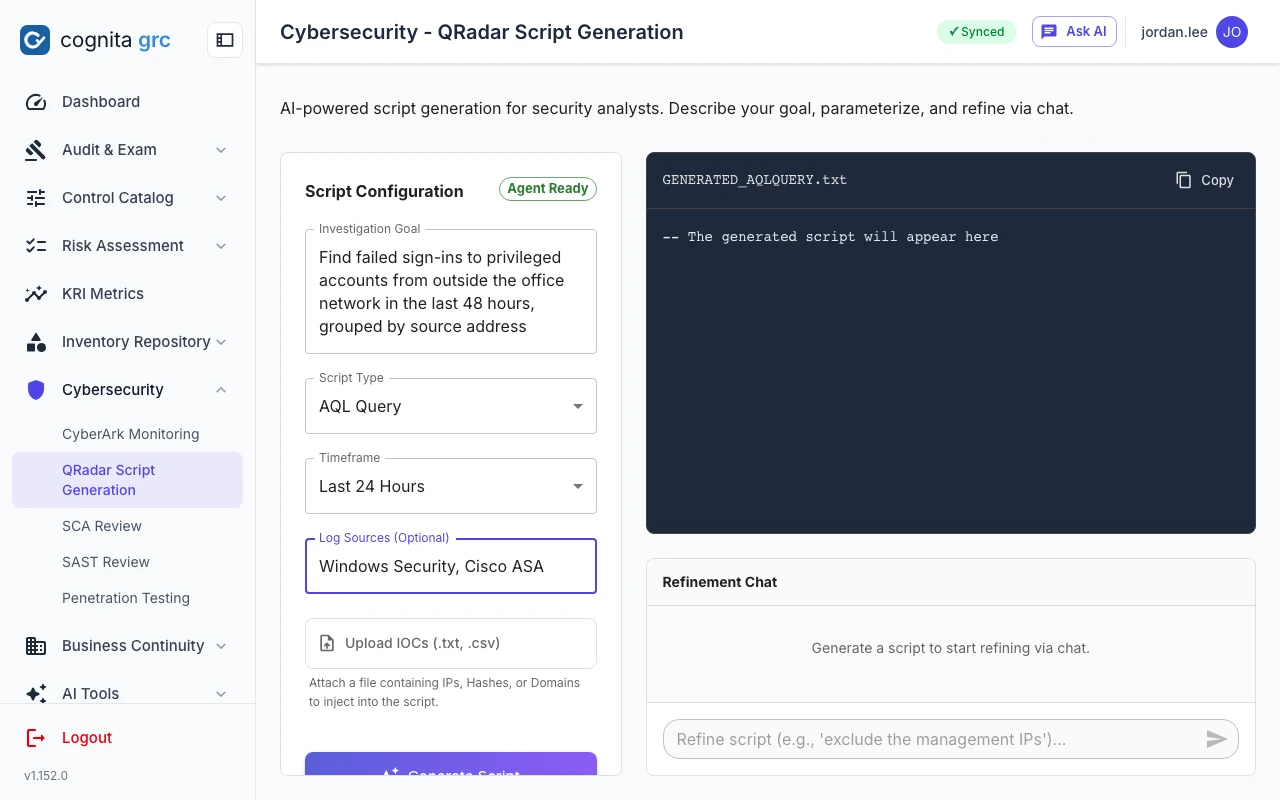Screen dimensions: 1280x800
Task: Click the Business Continuity building icon
Action: coord(36,646)
